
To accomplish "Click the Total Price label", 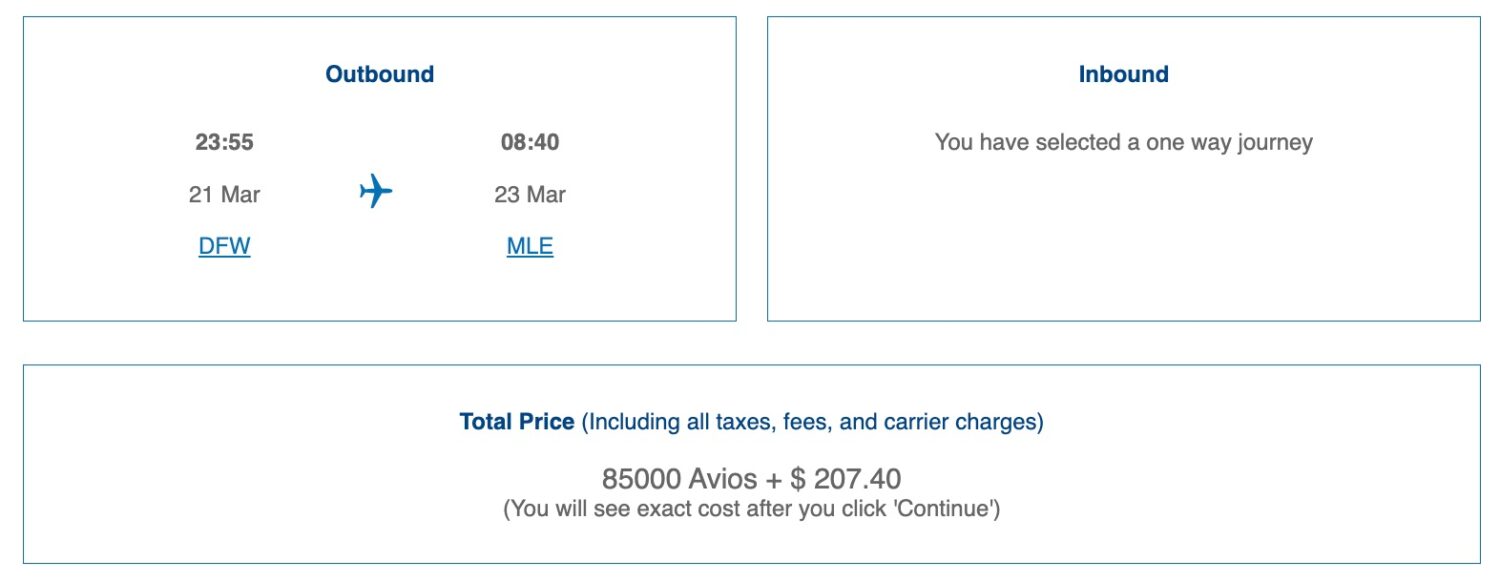I will [516, 421].
